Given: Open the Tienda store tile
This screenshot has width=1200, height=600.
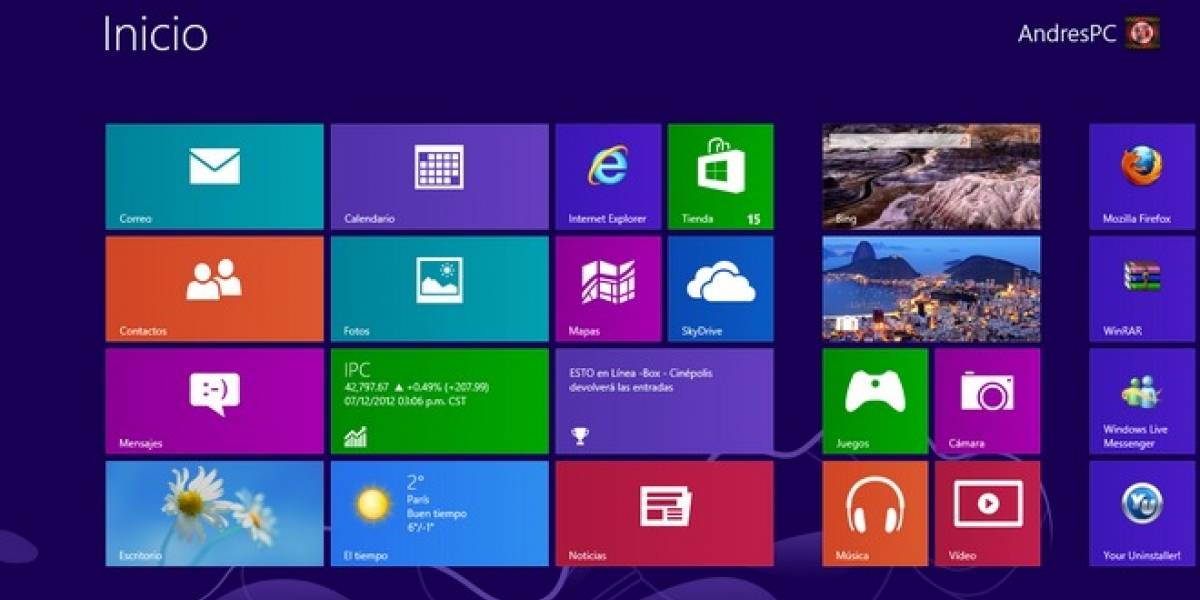Looking at the screenshot, I should [x=720, y=177].
